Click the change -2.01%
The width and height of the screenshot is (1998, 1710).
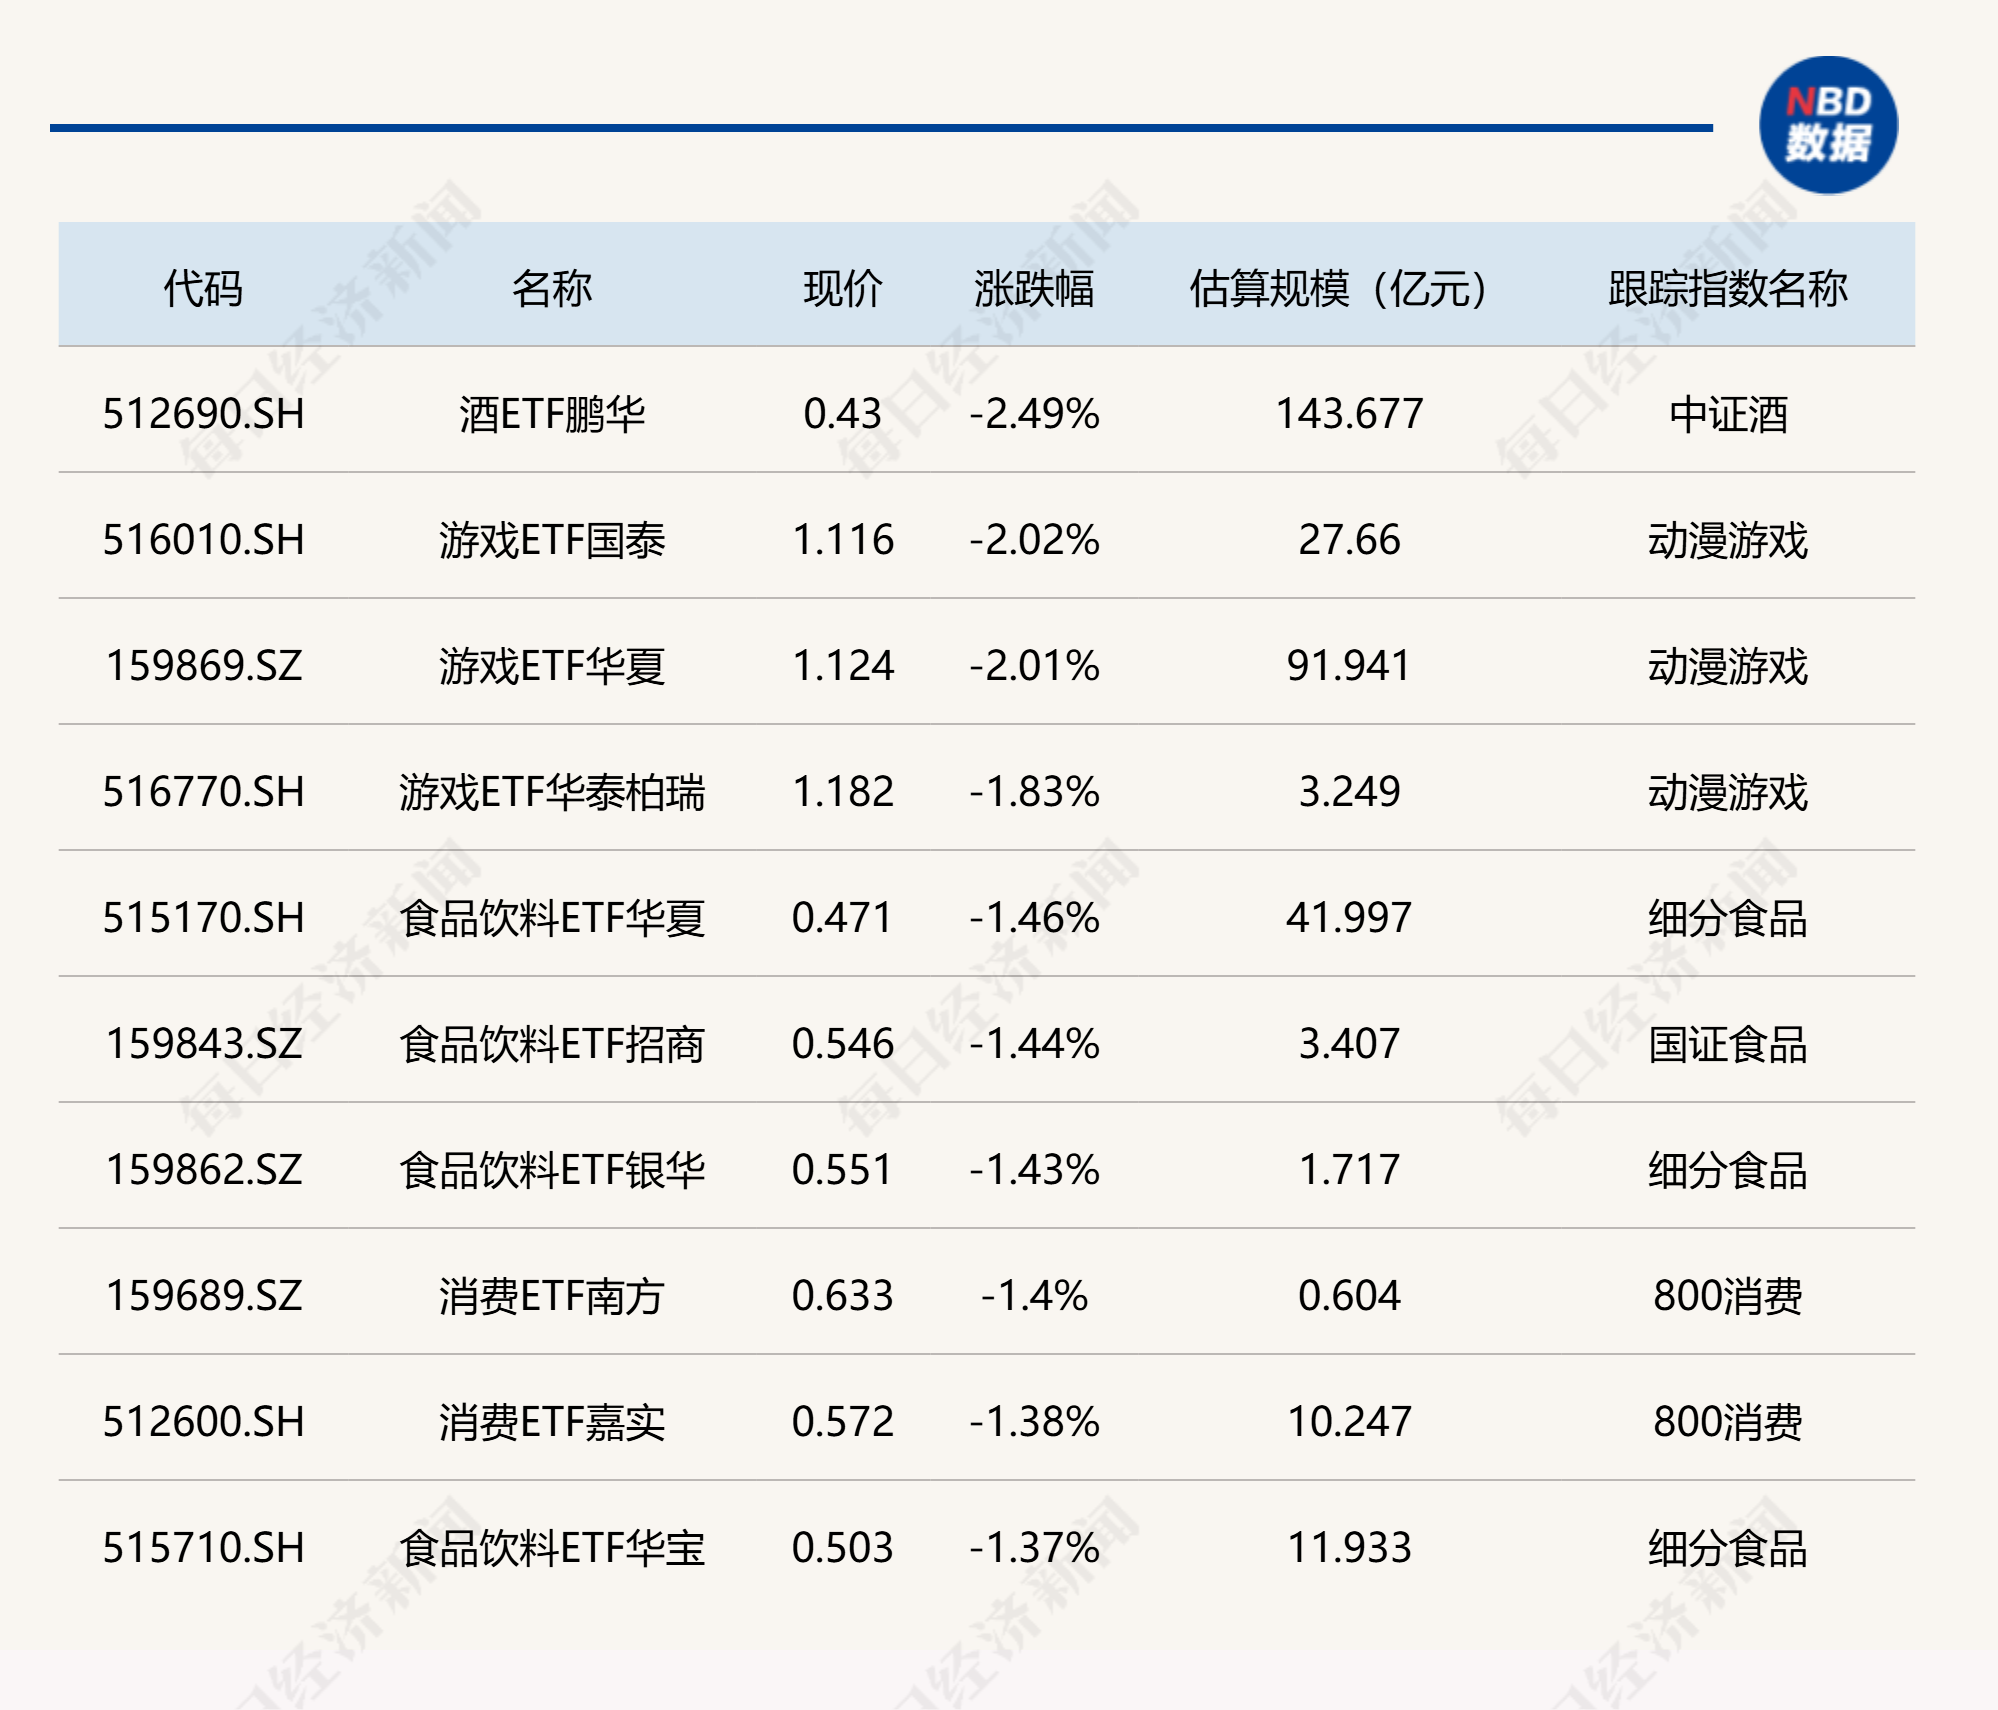point(1034,666)
